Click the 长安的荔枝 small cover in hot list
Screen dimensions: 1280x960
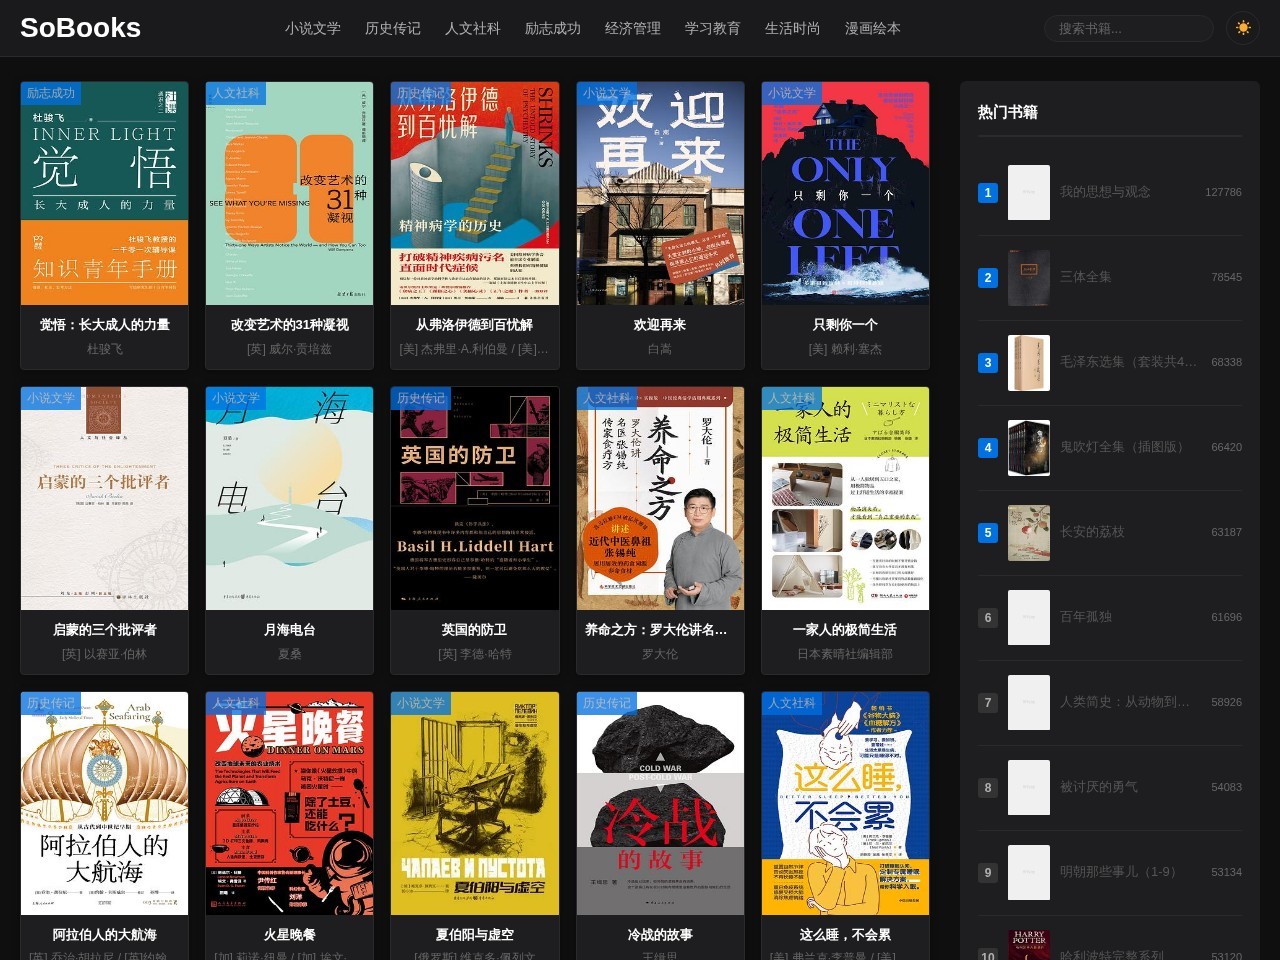pyautogui.click(x=1029, y=532)
